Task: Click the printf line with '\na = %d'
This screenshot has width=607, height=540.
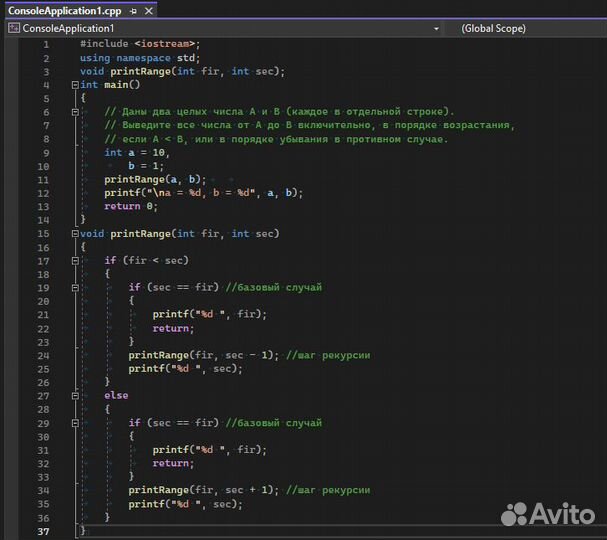Action: 204,193
